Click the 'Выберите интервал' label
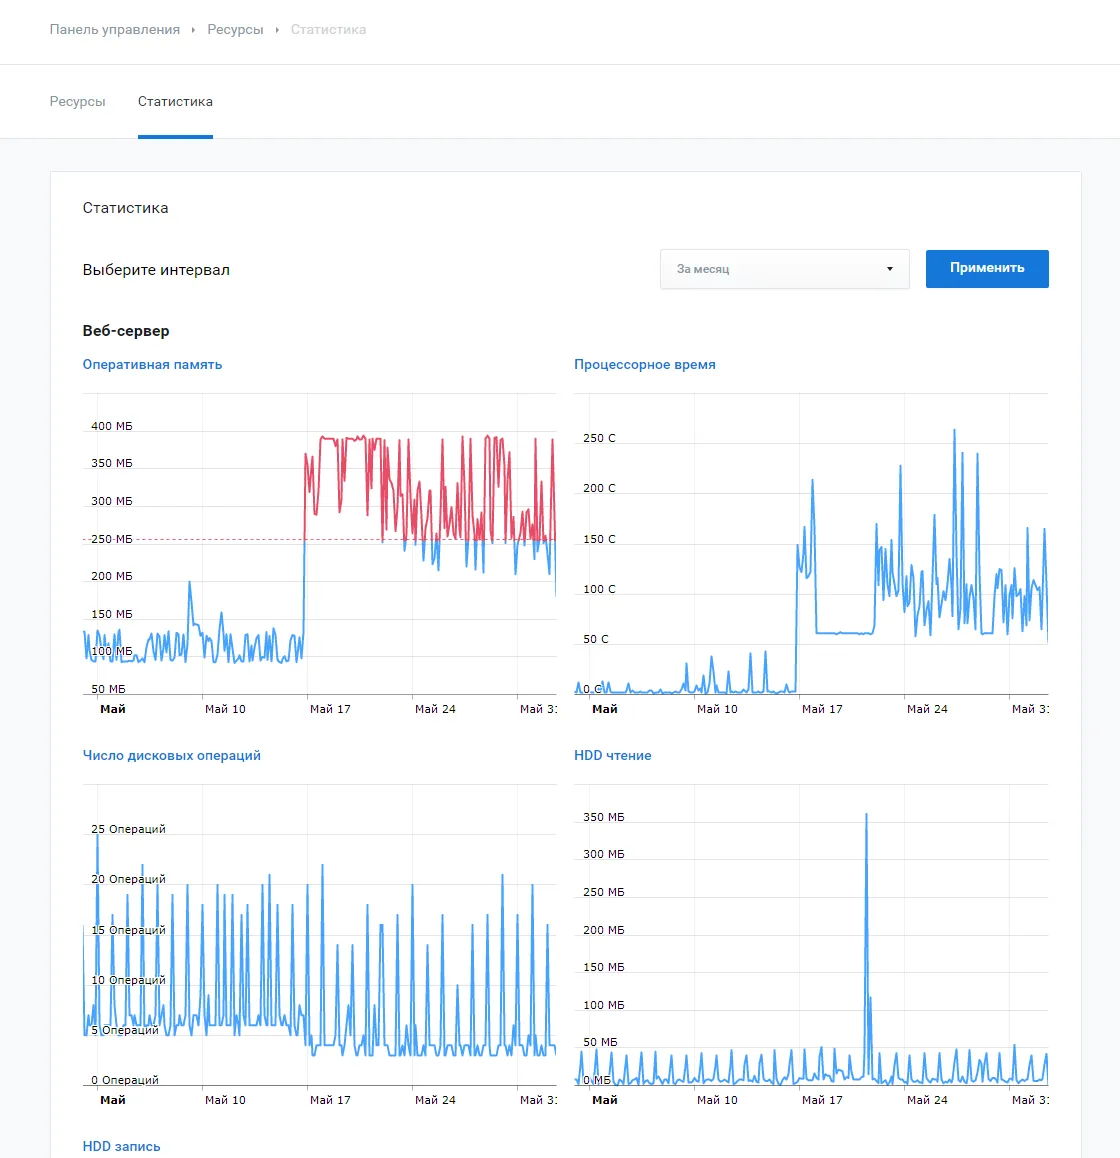1120x1158 pixels. click(156, 270)
